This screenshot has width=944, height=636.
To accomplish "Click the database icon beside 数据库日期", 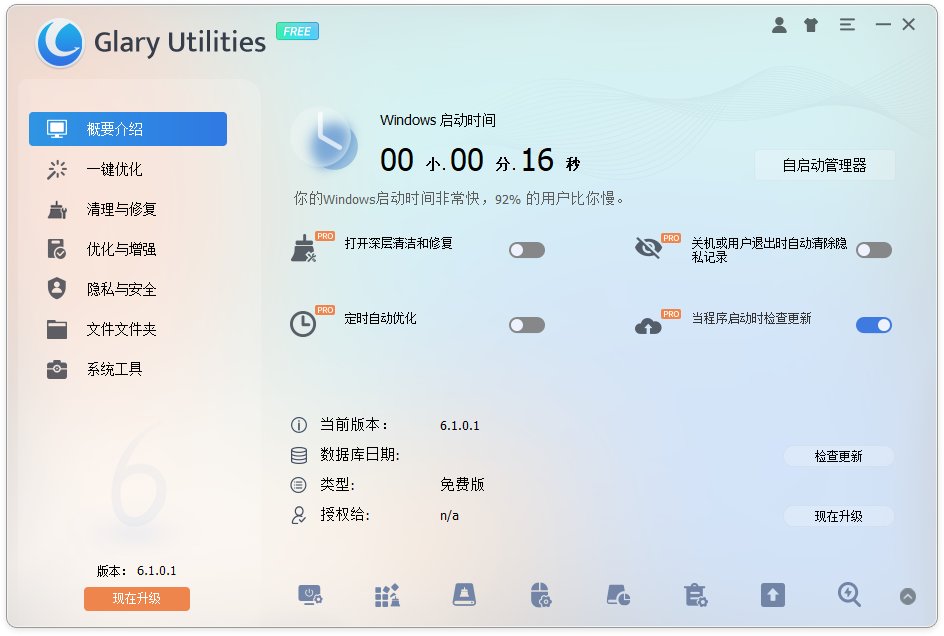I will click(x=299, y=455).
